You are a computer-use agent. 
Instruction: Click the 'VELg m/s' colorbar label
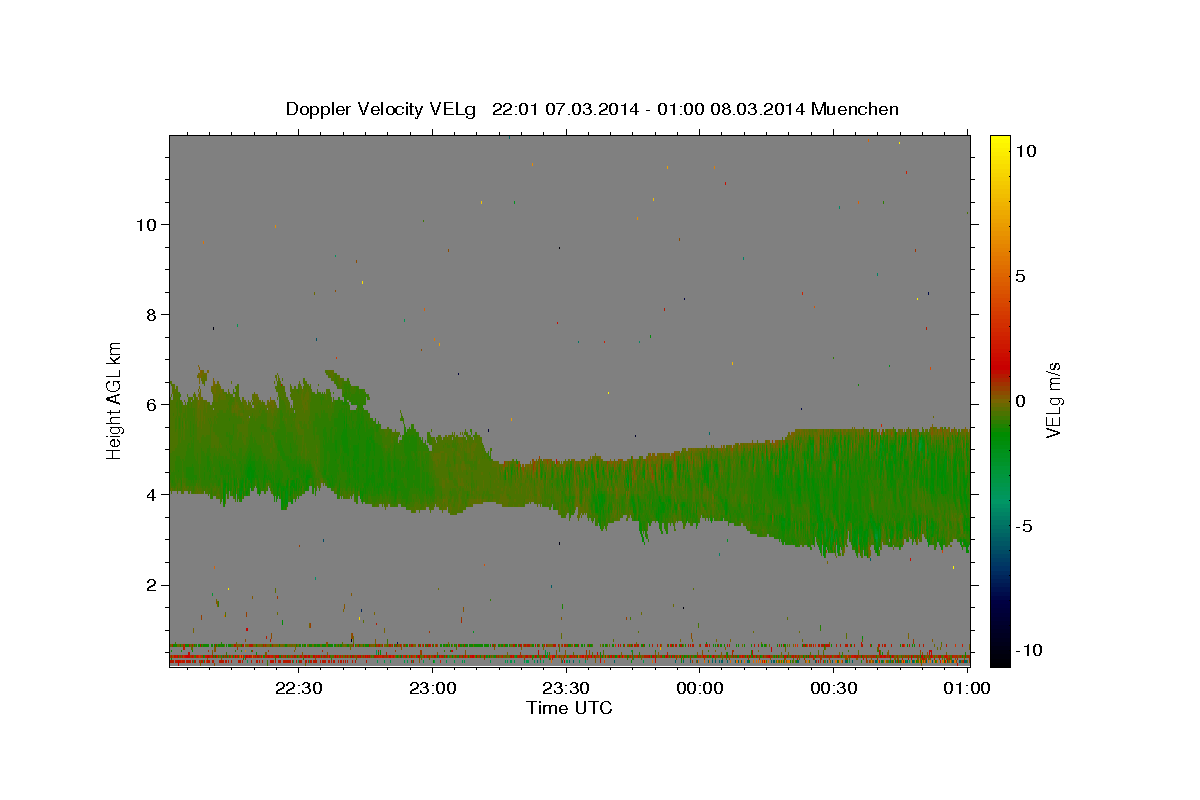pyautogui.click(x=1053, y=400)
